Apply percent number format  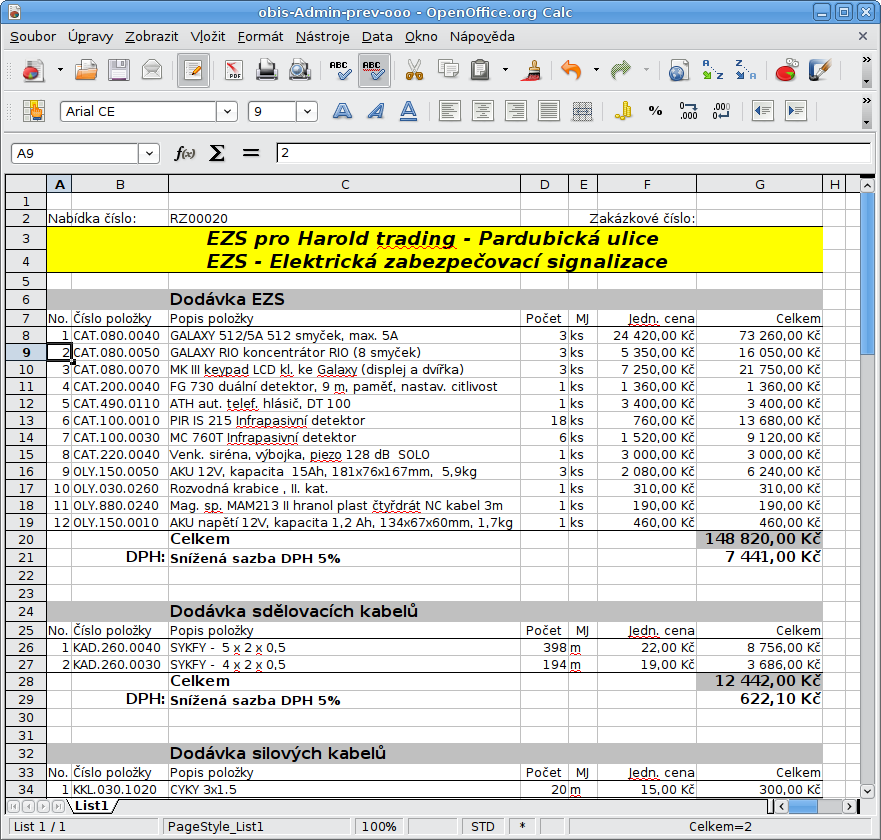(655, 111)
